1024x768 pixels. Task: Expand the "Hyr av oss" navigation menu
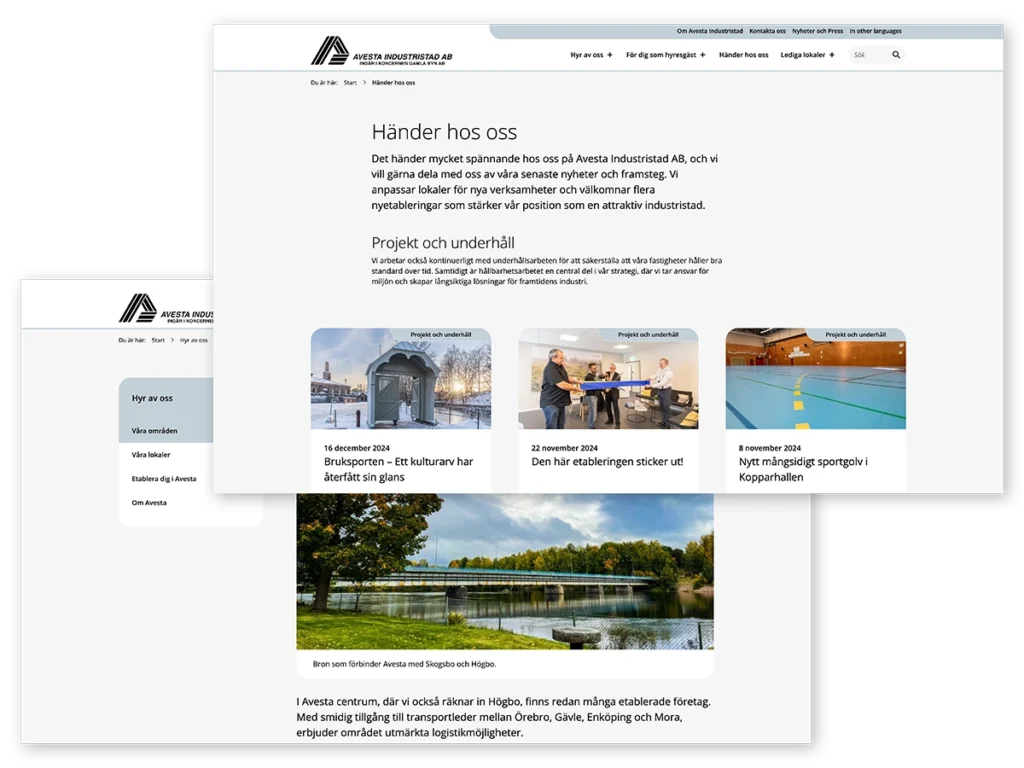click(590, 55)
